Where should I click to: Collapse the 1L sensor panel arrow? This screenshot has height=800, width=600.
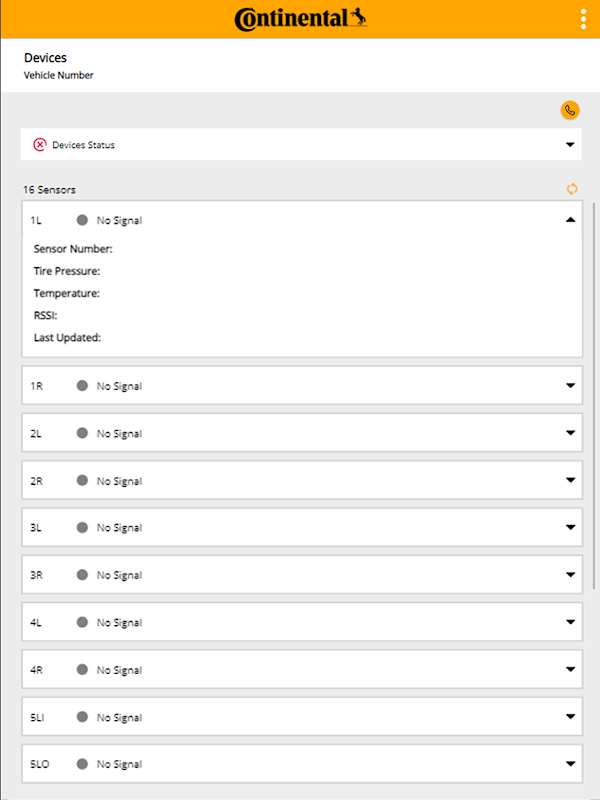570,220
